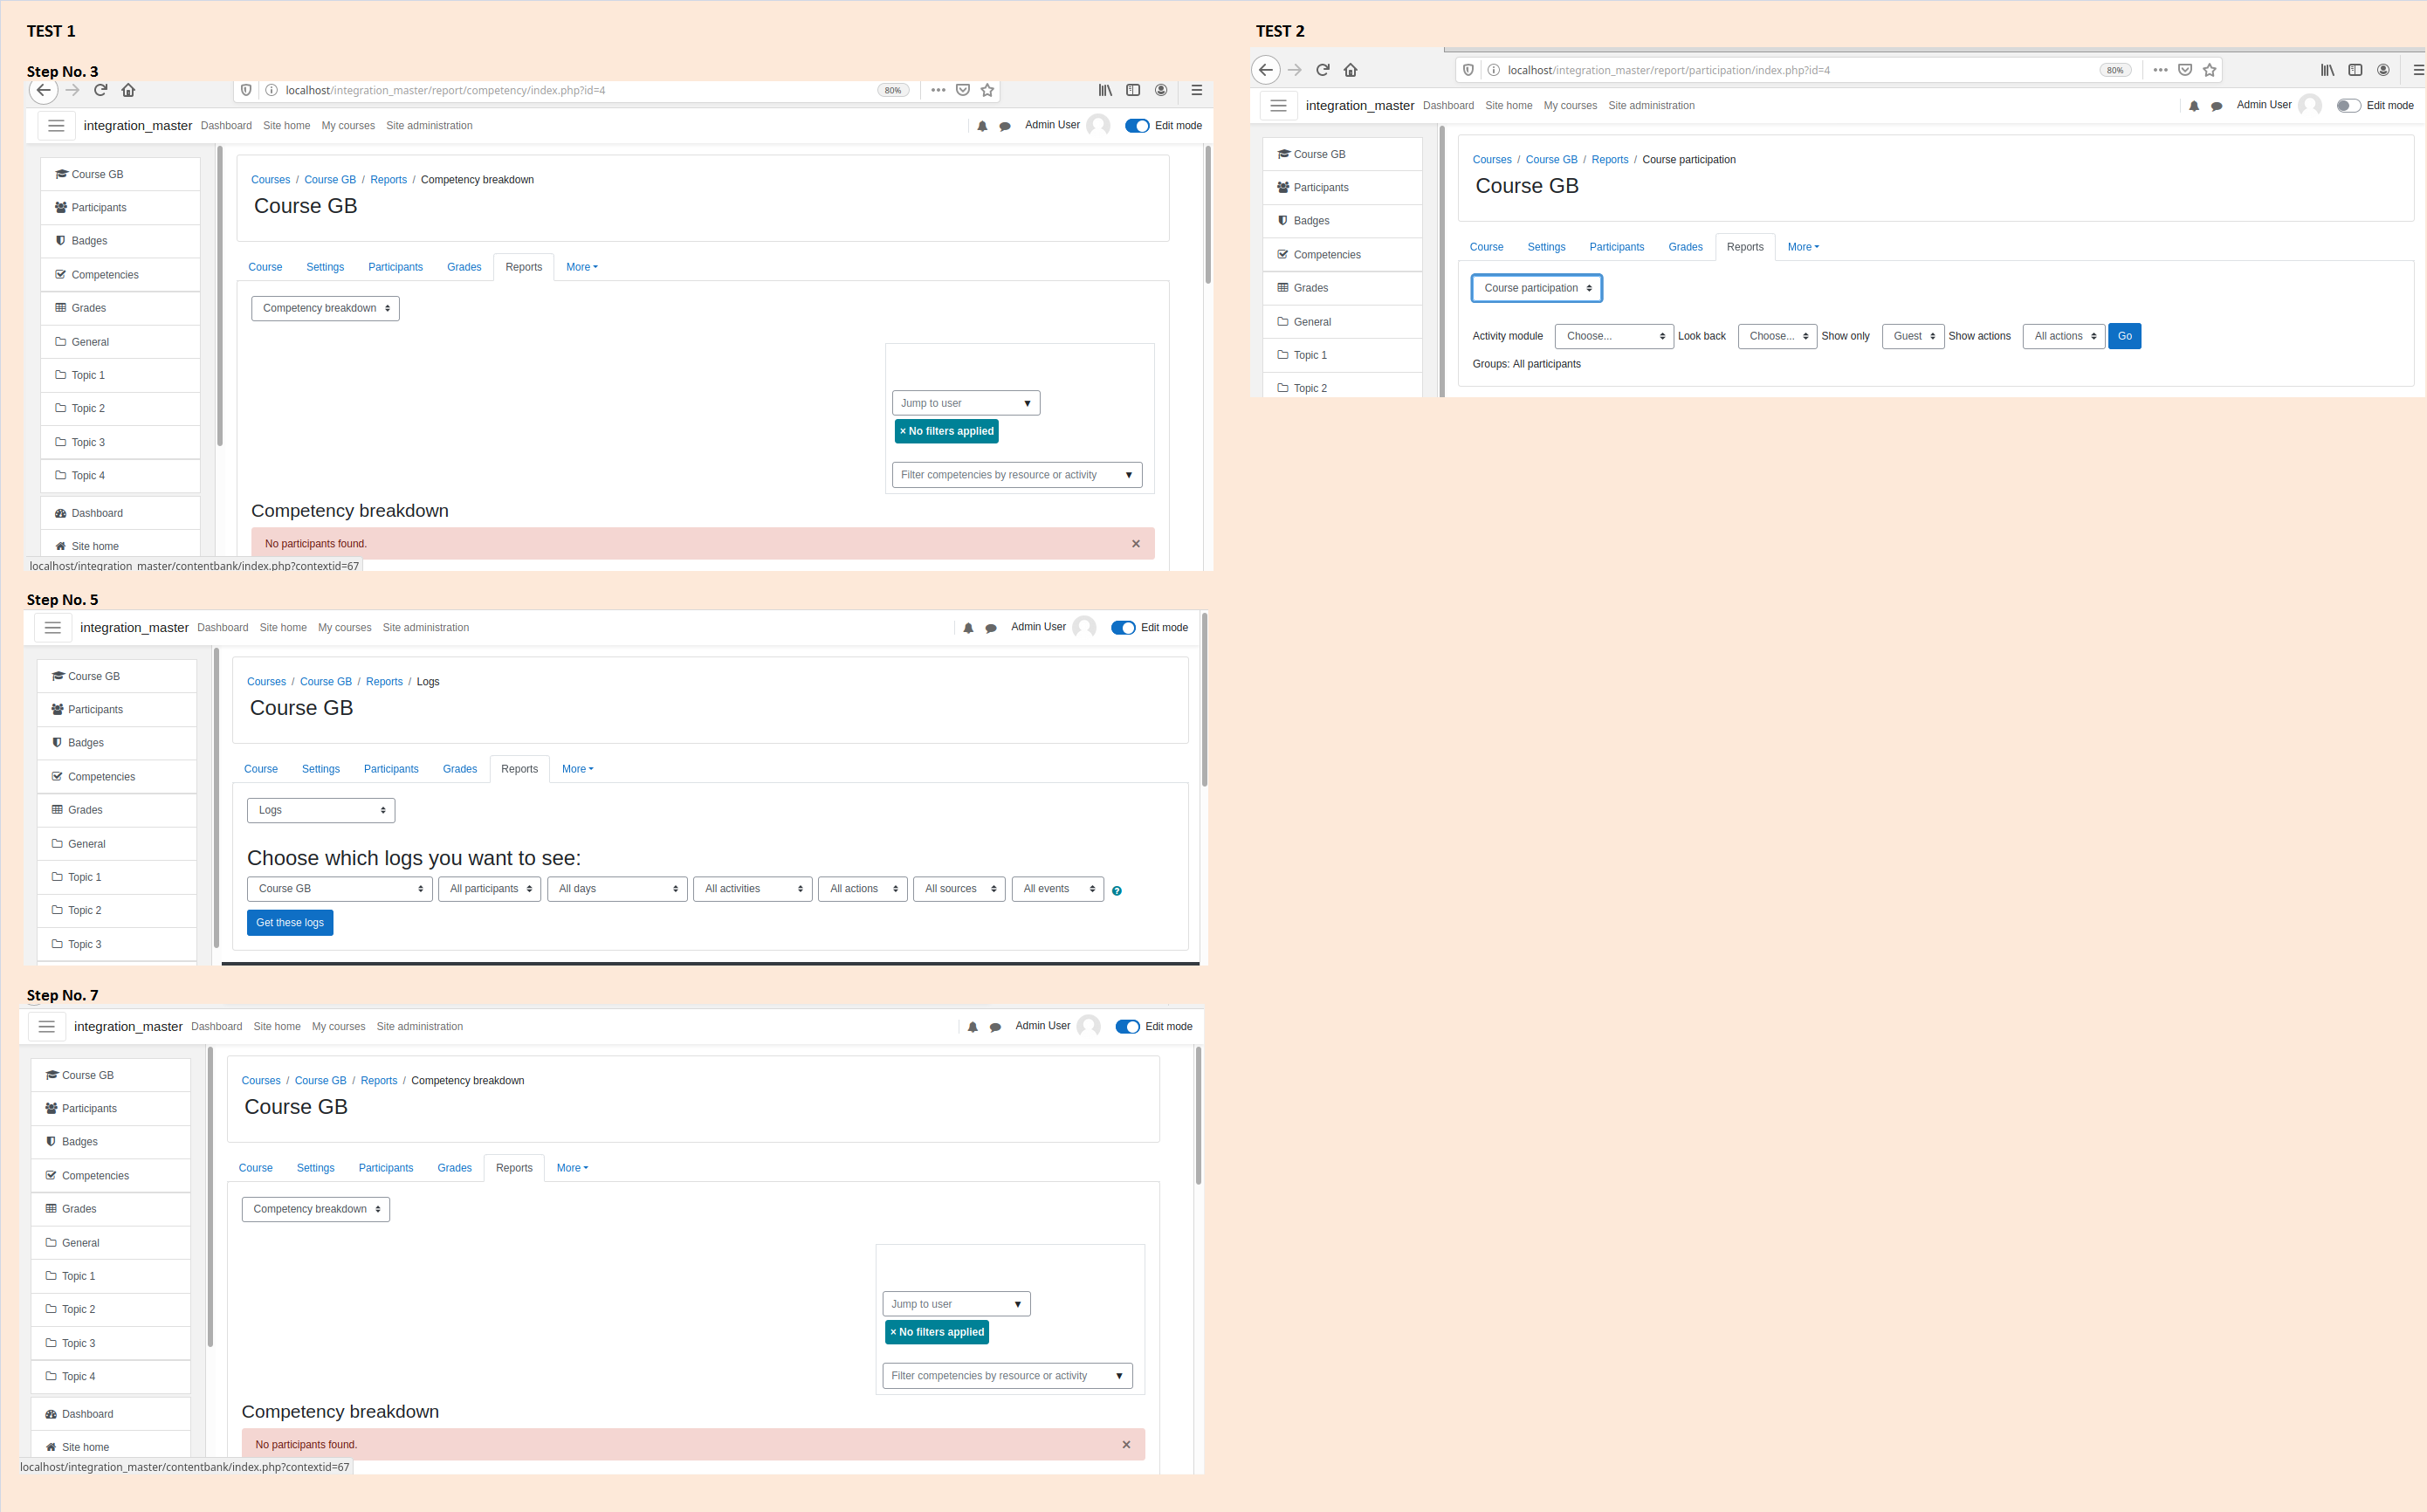Open All participants dropdown in logs filter
The height and width of the screenshot is (1512, 2427).
(490, 889)
